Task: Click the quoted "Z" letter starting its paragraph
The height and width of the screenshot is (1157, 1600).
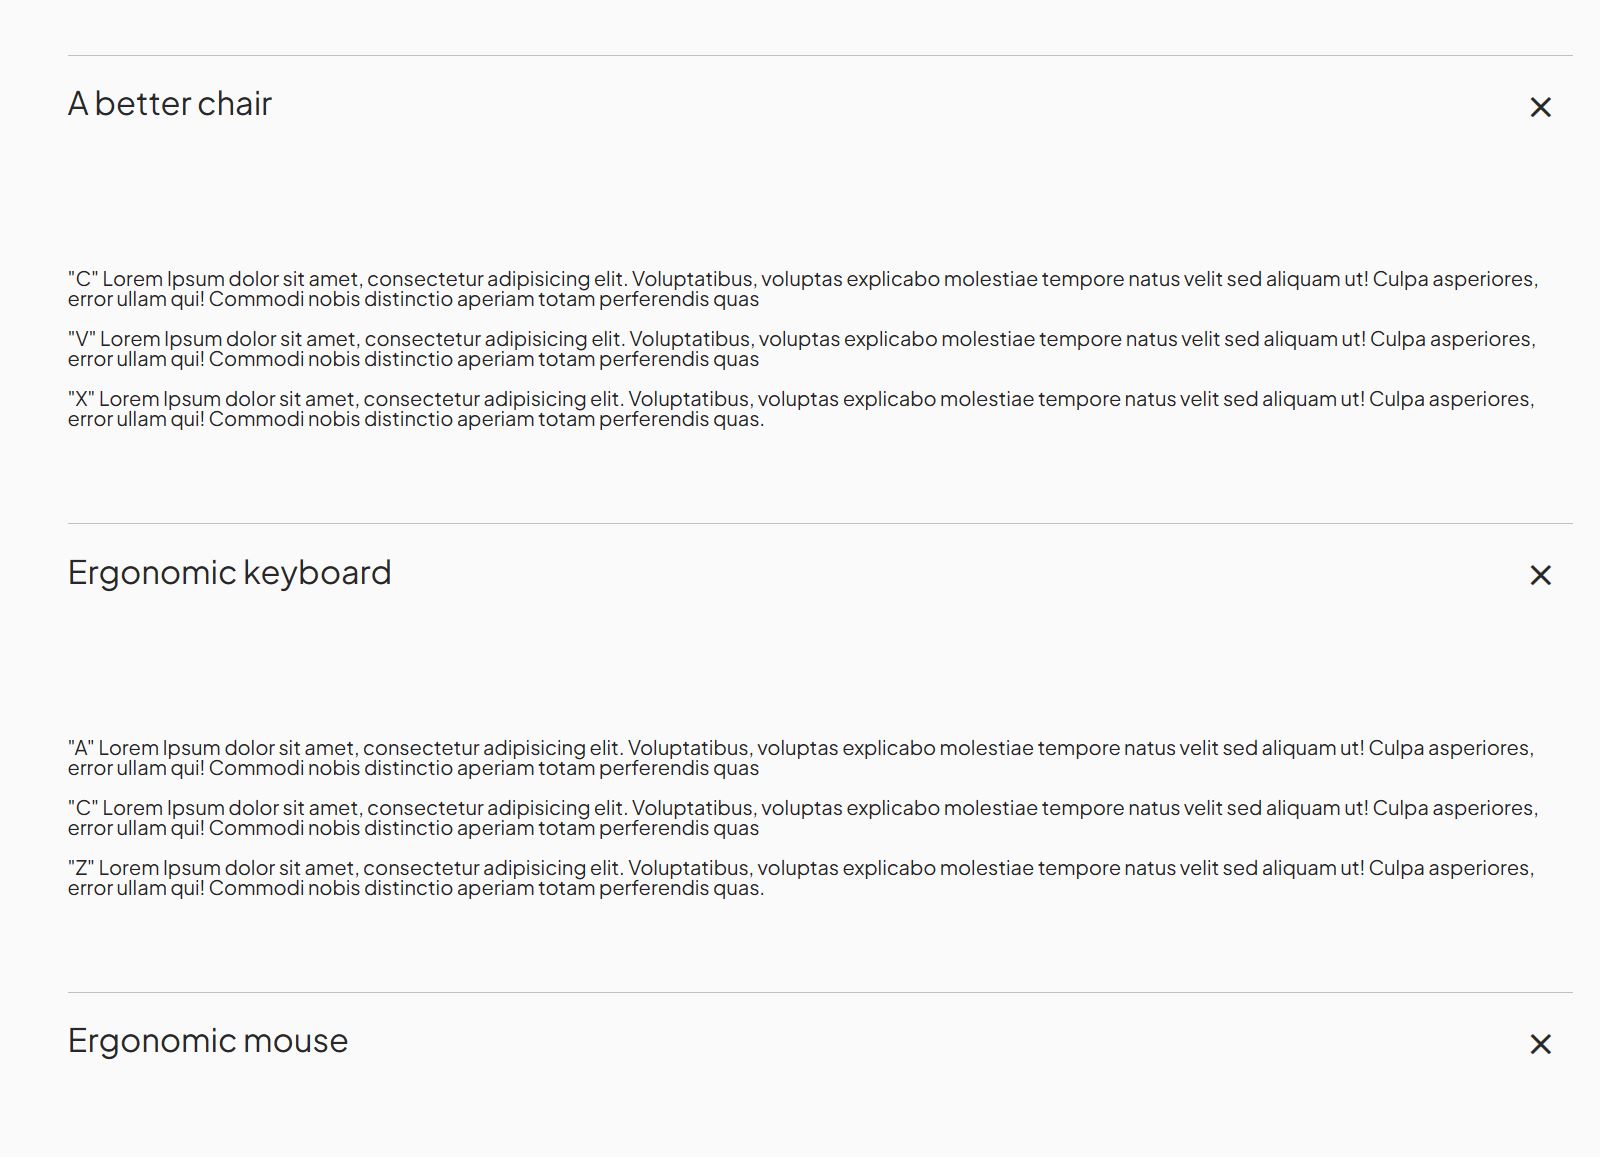Action: [81, 868]
